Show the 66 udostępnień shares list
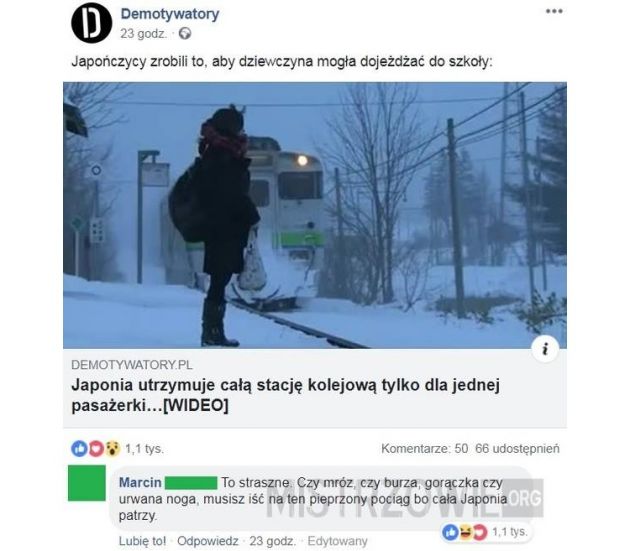The width and height of the screenshot is (630, 551). click(517, 449)
